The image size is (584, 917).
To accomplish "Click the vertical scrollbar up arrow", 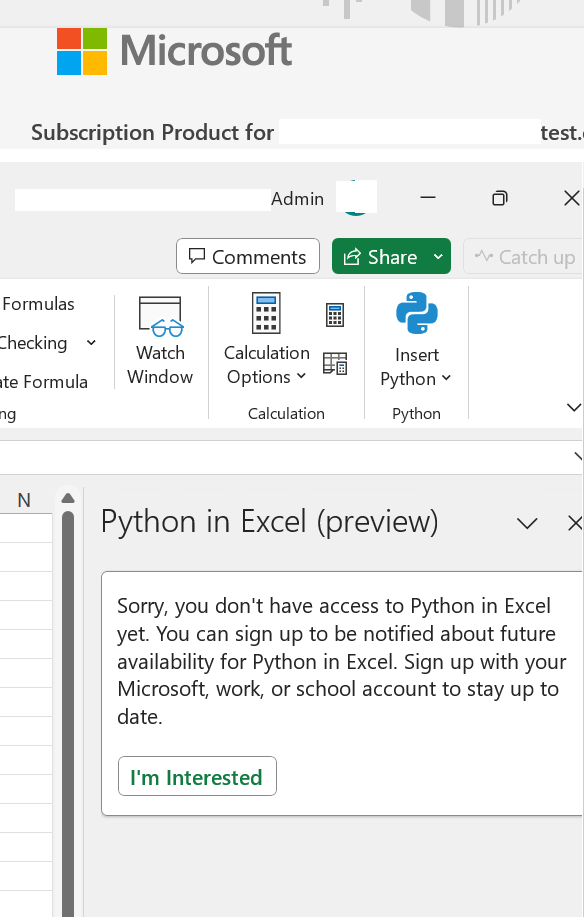I will (x=68, y=498).
